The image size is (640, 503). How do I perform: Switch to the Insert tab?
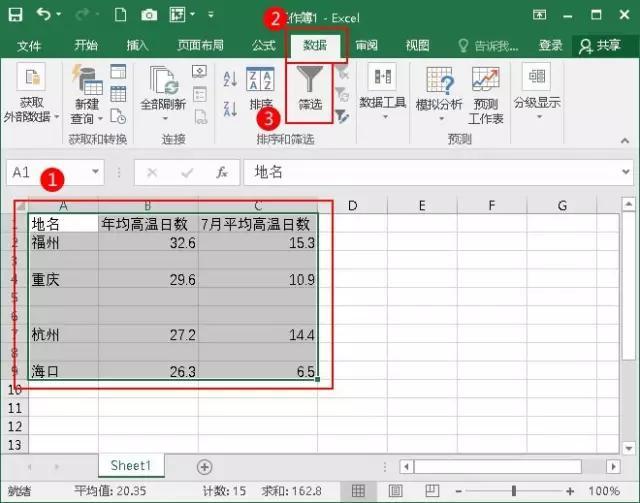(138, 45)
